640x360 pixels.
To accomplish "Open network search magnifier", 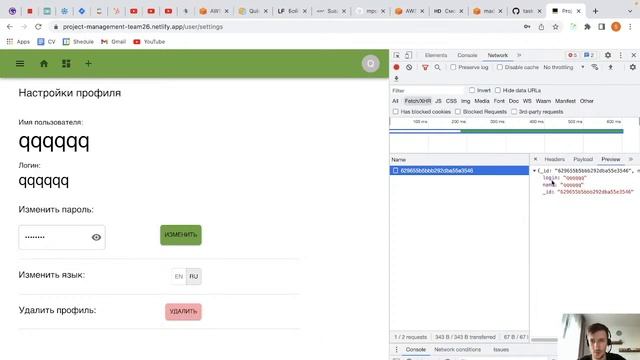I will click(x=438, y=67).
